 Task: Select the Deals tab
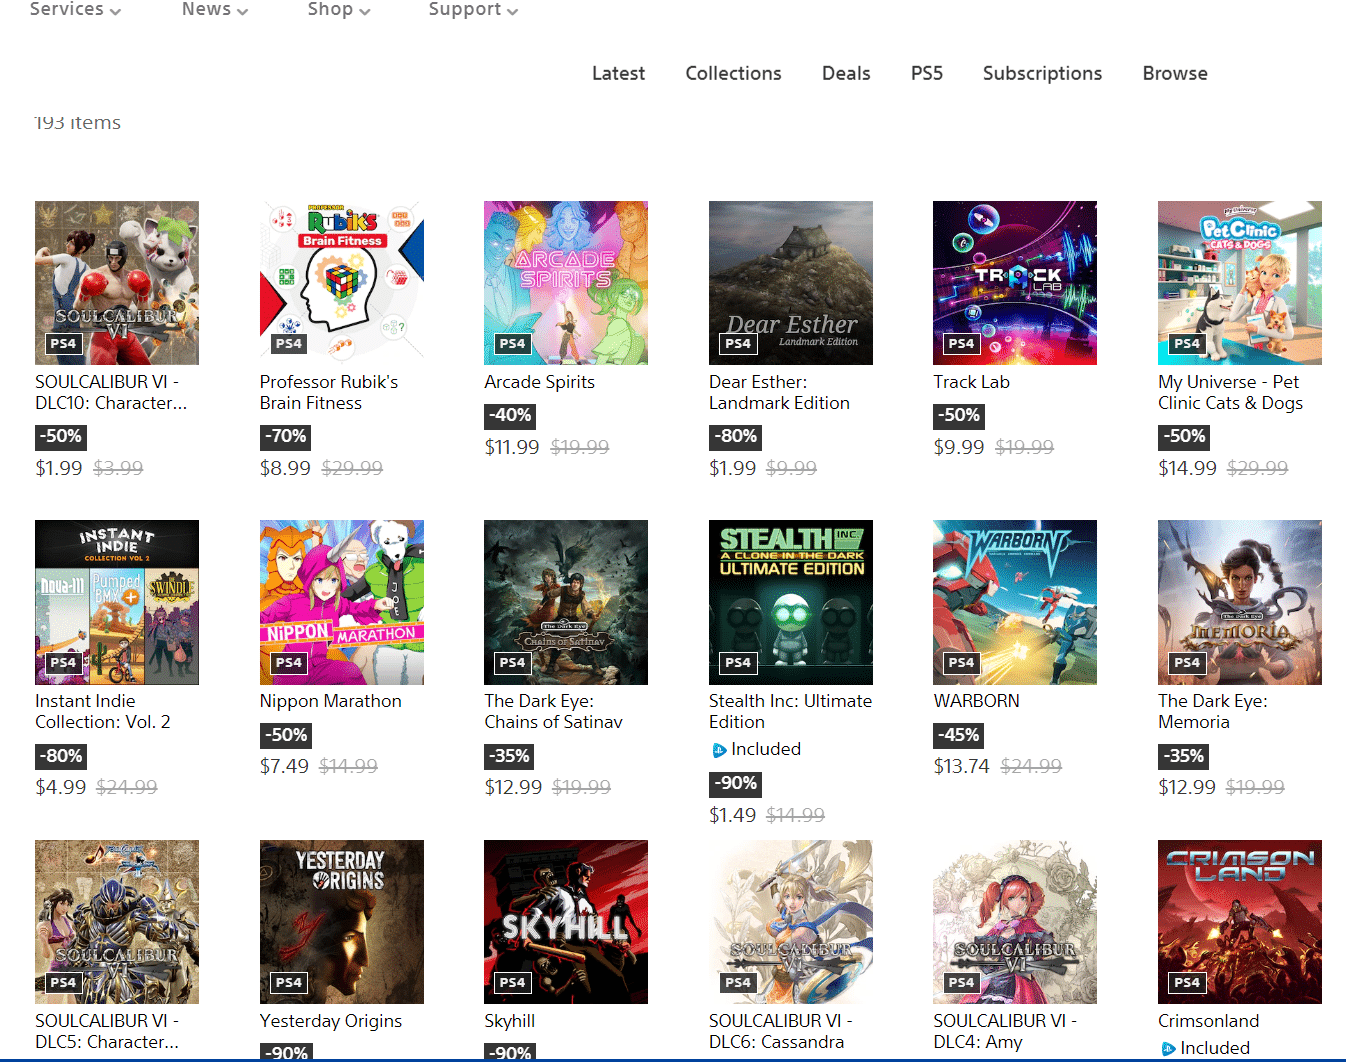846,73
